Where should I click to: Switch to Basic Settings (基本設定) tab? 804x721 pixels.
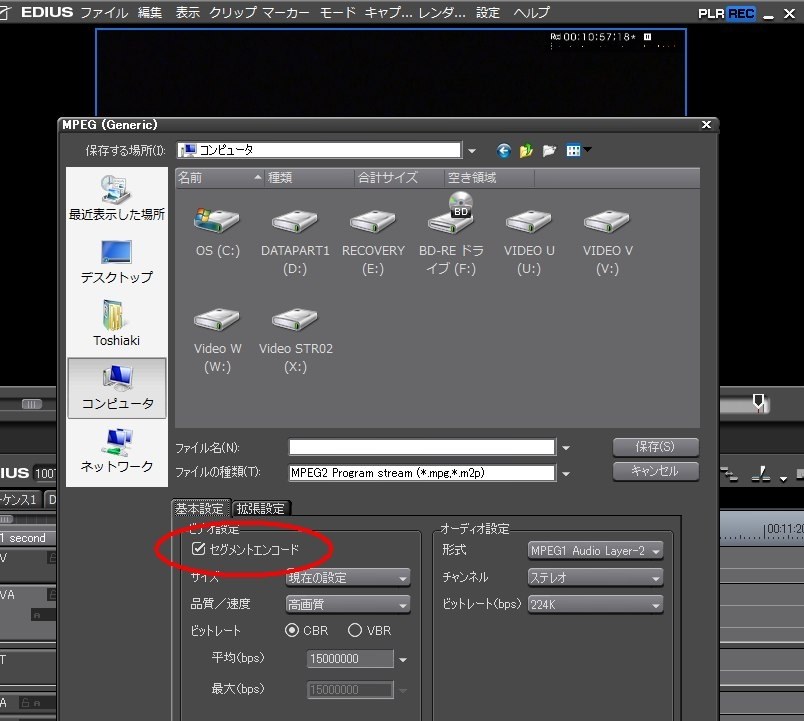tap(200, 508)
